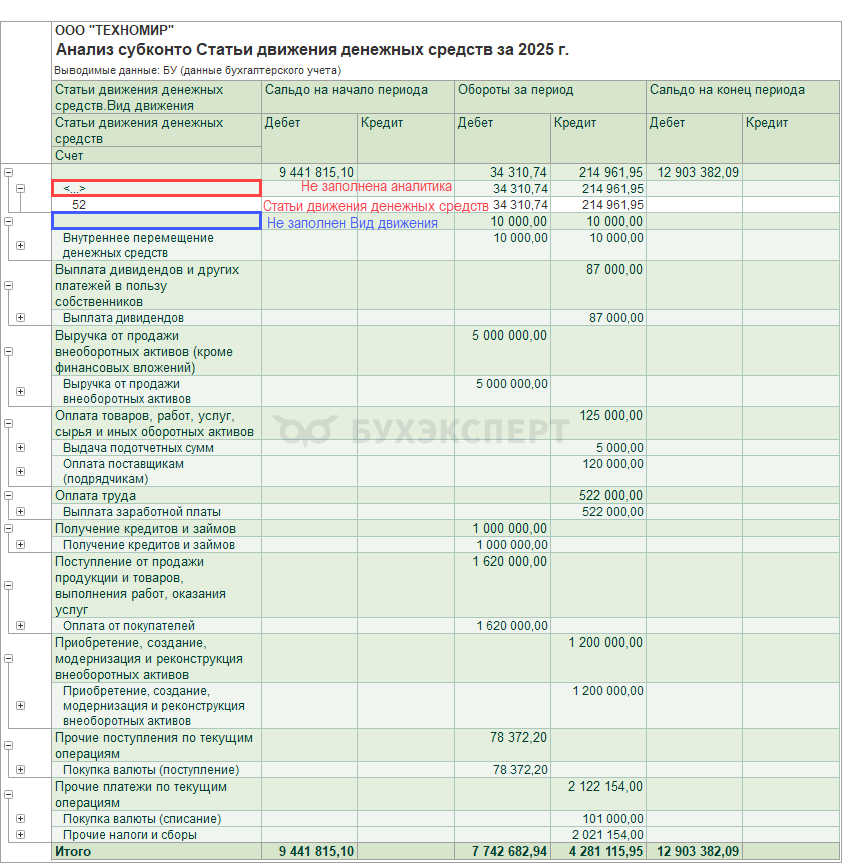Select the Оплата от покупателей label
The height and width of the screenshot is (863, 842).
129,625
